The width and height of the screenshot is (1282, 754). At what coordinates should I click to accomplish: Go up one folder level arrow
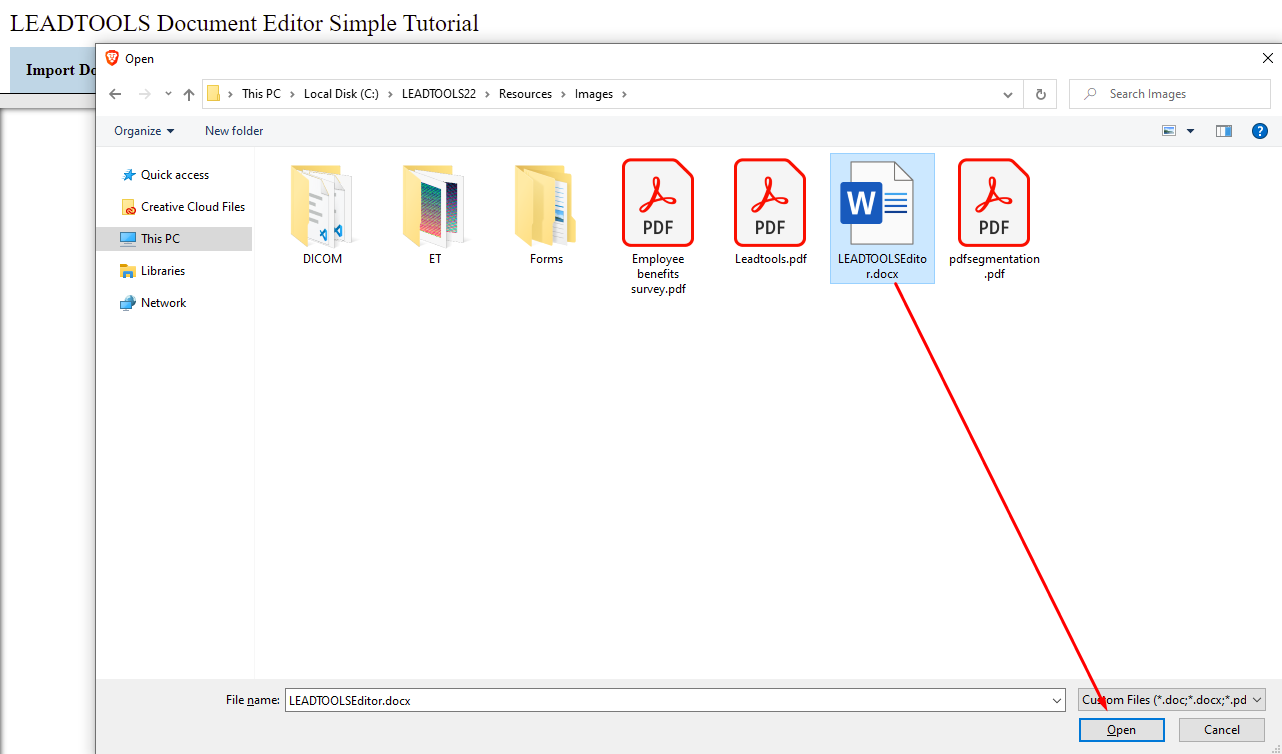pos(189,94)
